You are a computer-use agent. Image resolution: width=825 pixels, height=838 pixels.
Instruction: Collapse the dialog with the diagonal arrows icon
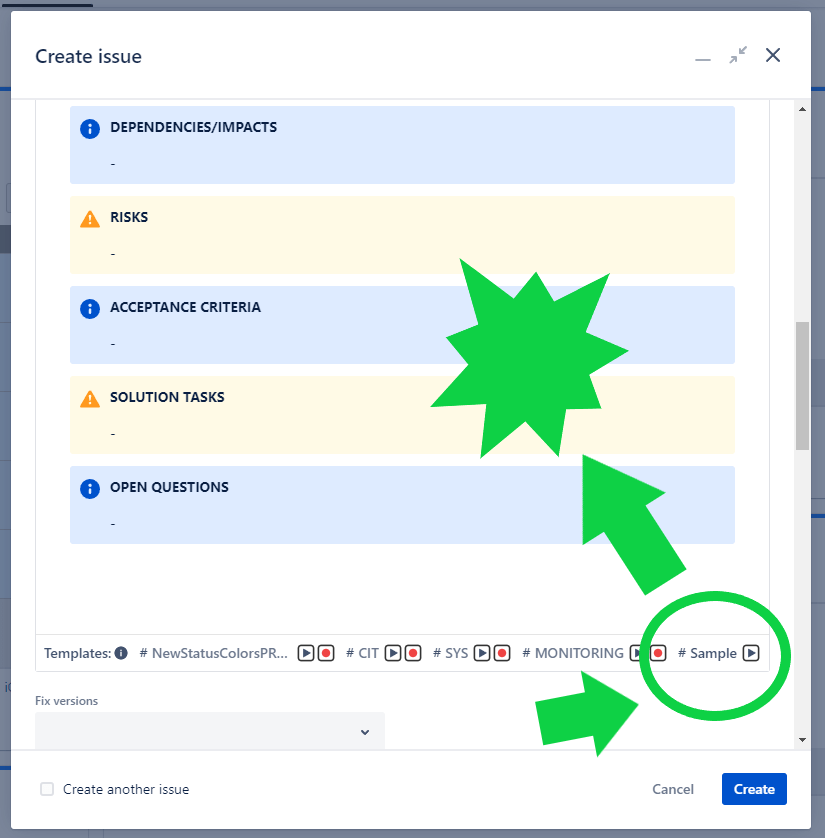point(738,56)
